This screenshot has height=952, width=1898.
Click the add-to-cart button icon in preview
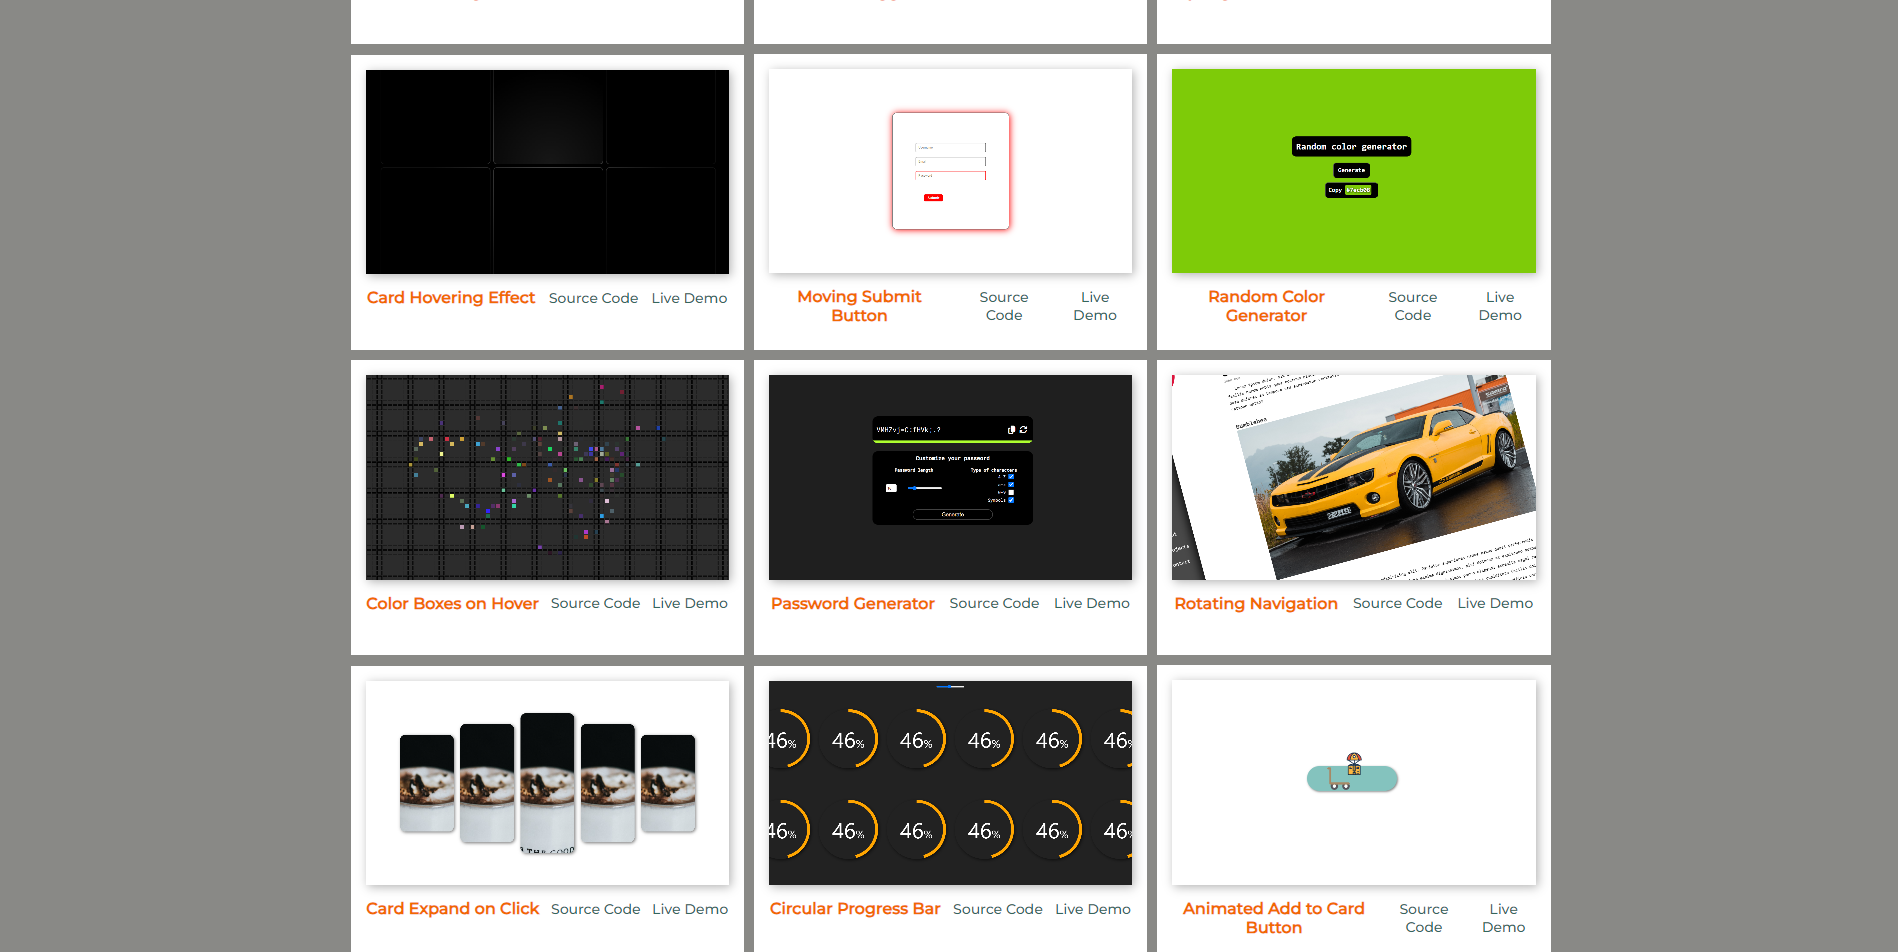1352,778
